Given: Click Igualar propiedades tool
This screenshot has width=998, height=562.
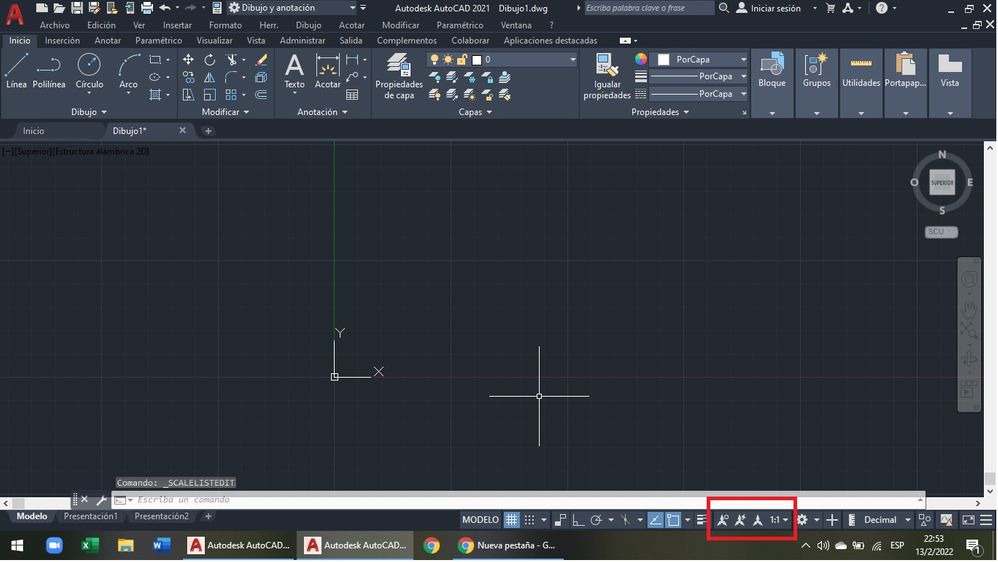Looking at the screenshot, I should coord(607,76).
